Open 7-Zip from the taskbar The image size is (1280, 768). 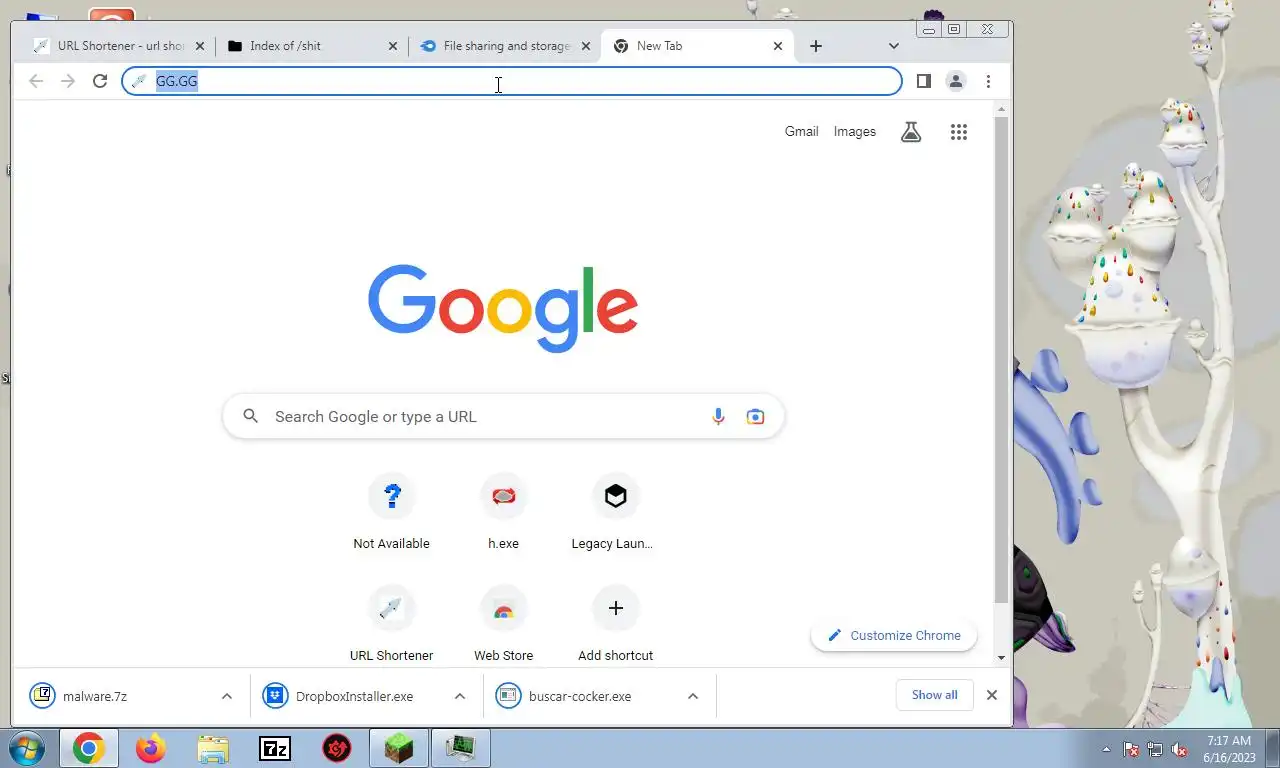275,748
